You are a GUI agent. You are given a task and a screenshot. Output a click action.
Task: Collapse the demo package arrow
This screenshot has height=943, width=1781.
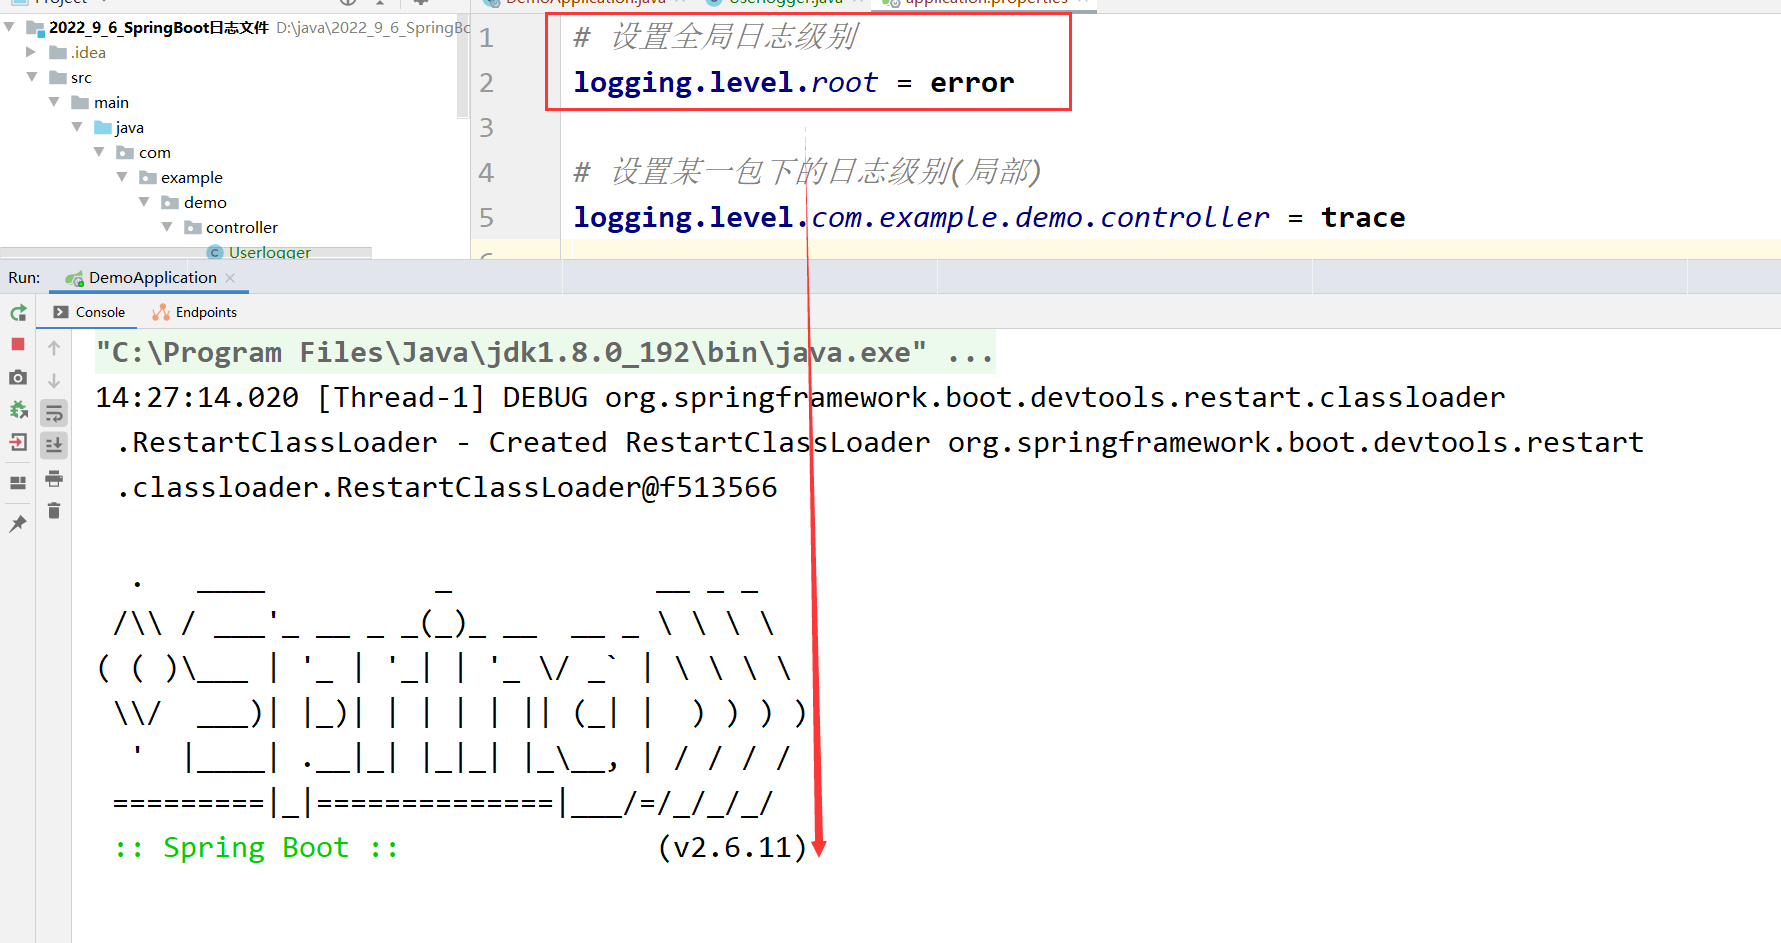(x=144, y=202)
